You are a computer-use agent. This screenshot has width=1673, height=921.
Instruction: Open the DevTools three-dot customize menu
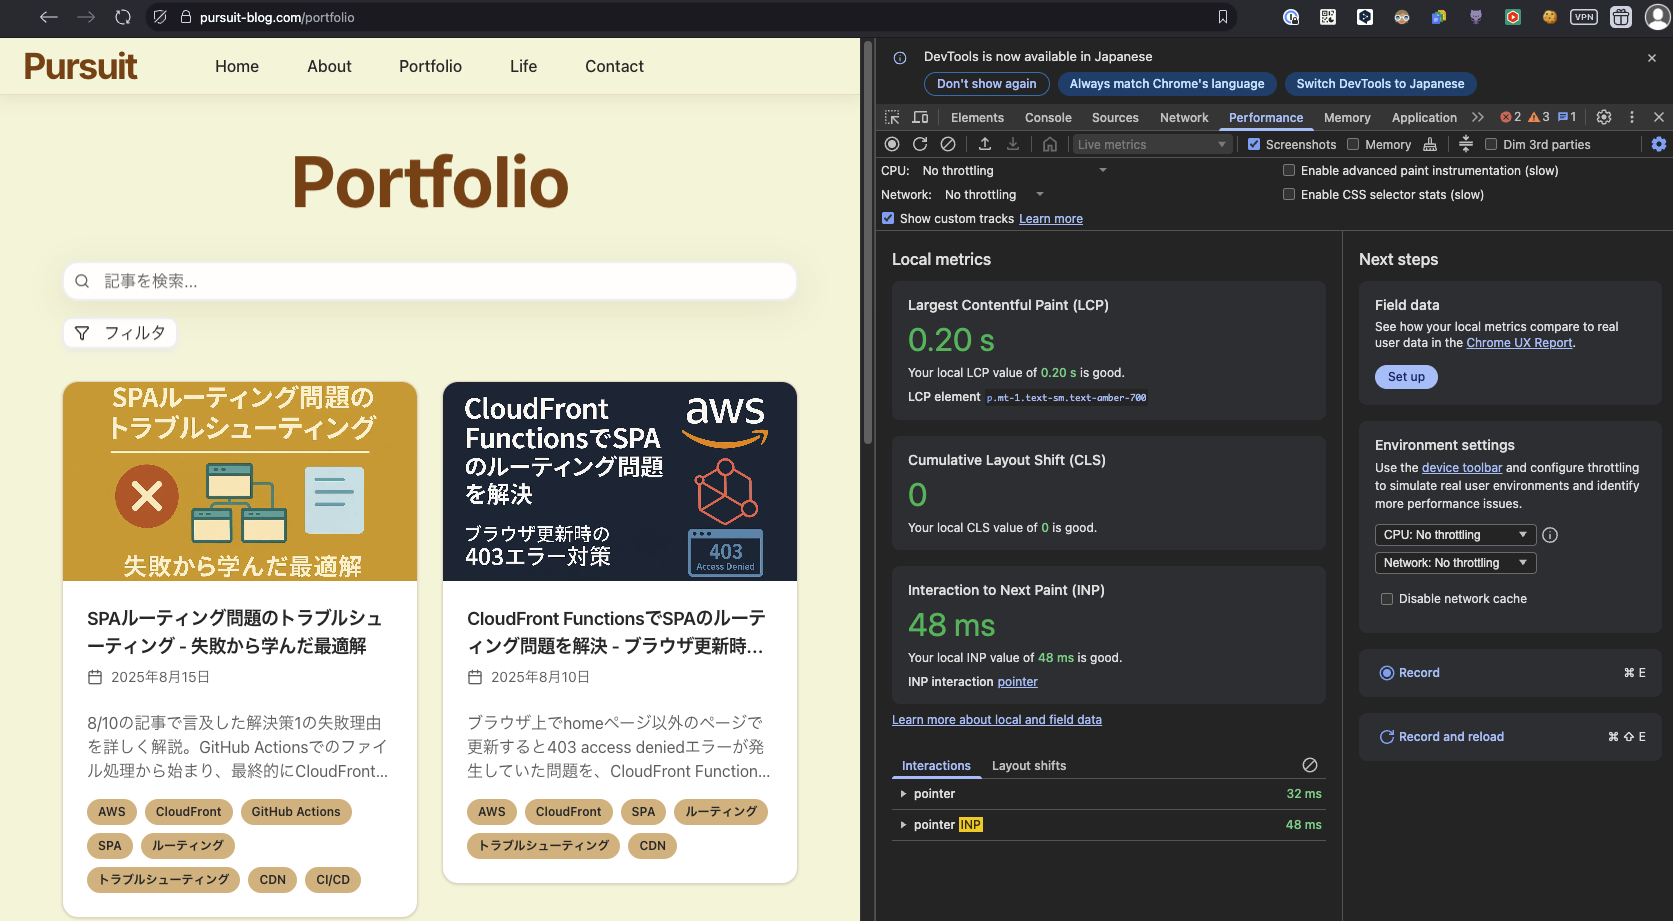tap(1632, 117)
